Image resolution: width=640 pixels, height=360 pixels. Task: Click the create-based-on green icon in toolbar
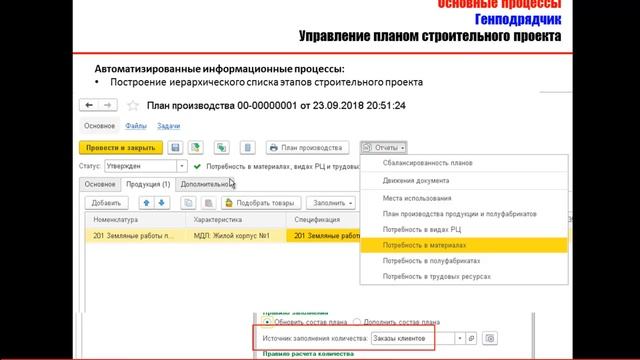pos(222,148)
